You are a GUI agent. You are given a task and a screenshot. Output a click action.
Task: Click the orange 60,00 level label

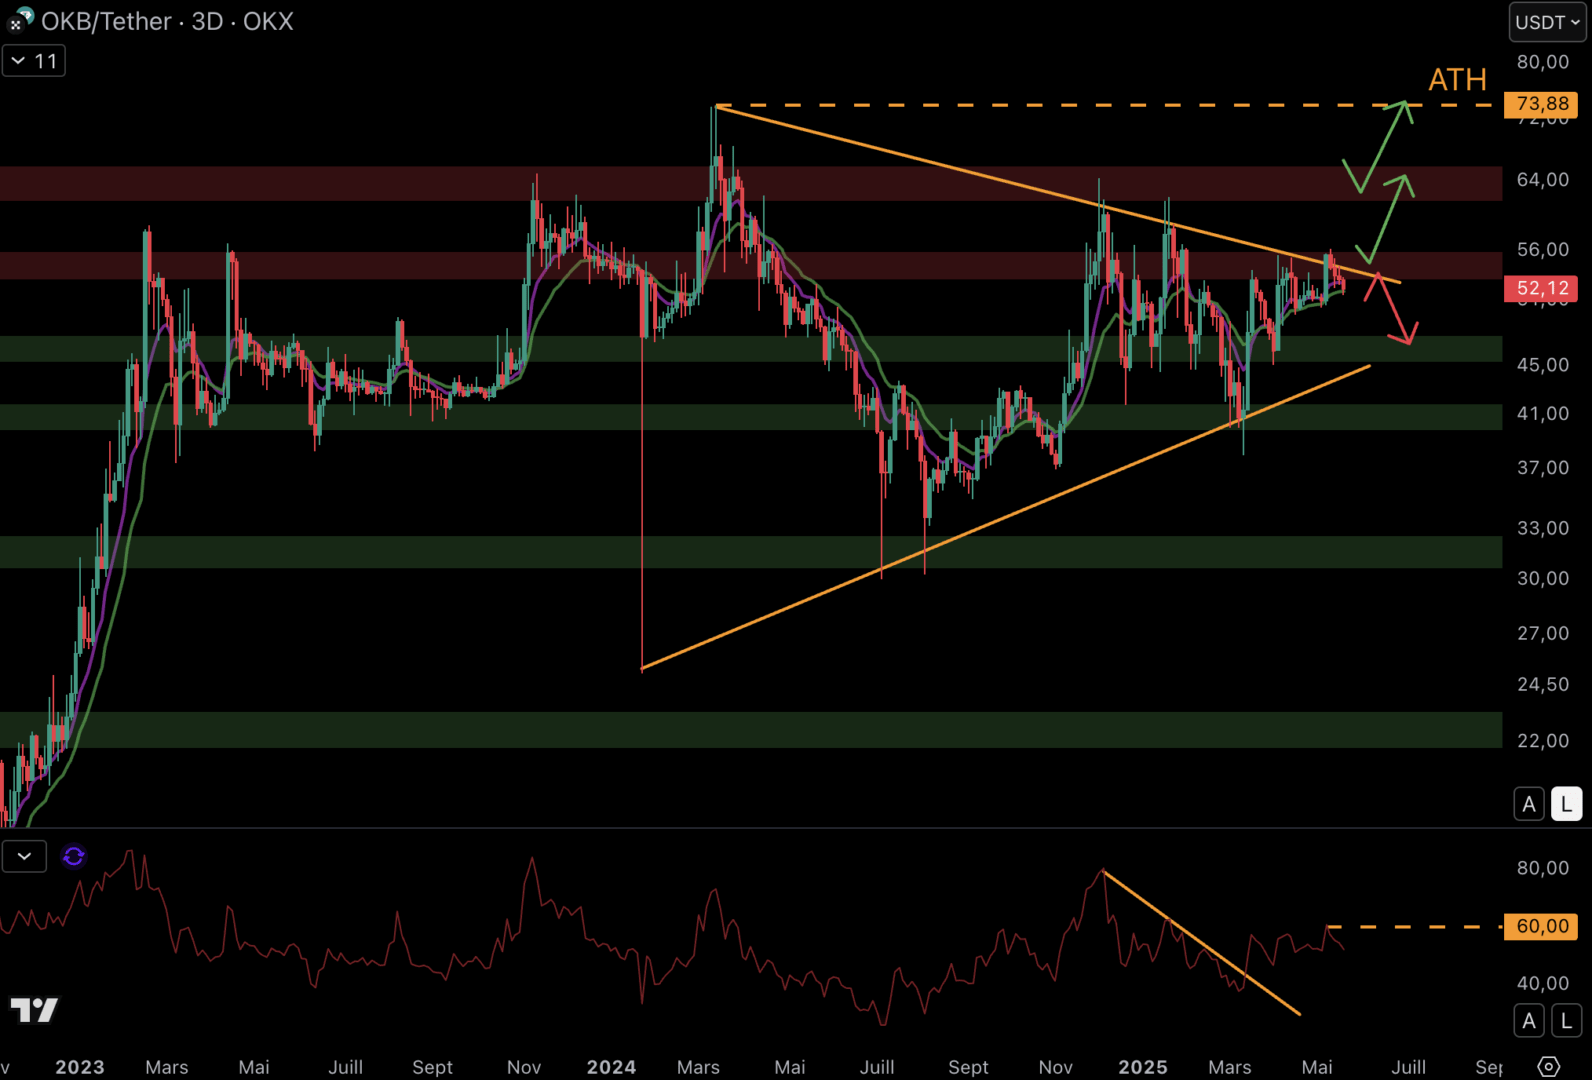[1541, 927]
